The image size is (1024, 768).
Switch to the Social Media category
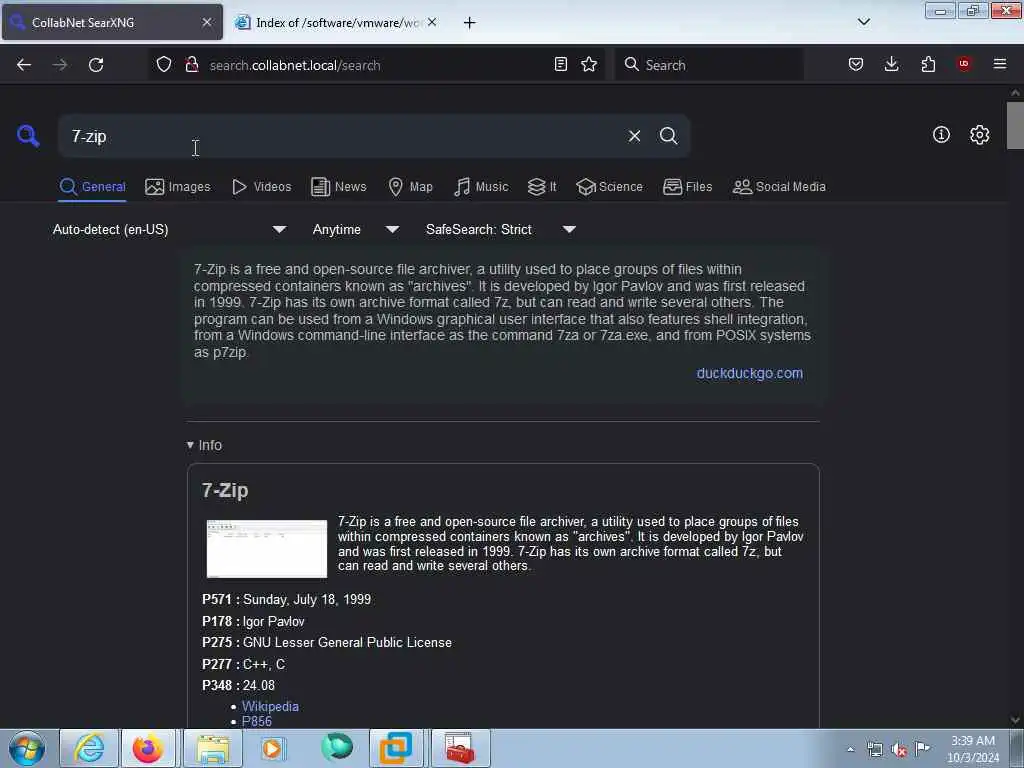779,187
